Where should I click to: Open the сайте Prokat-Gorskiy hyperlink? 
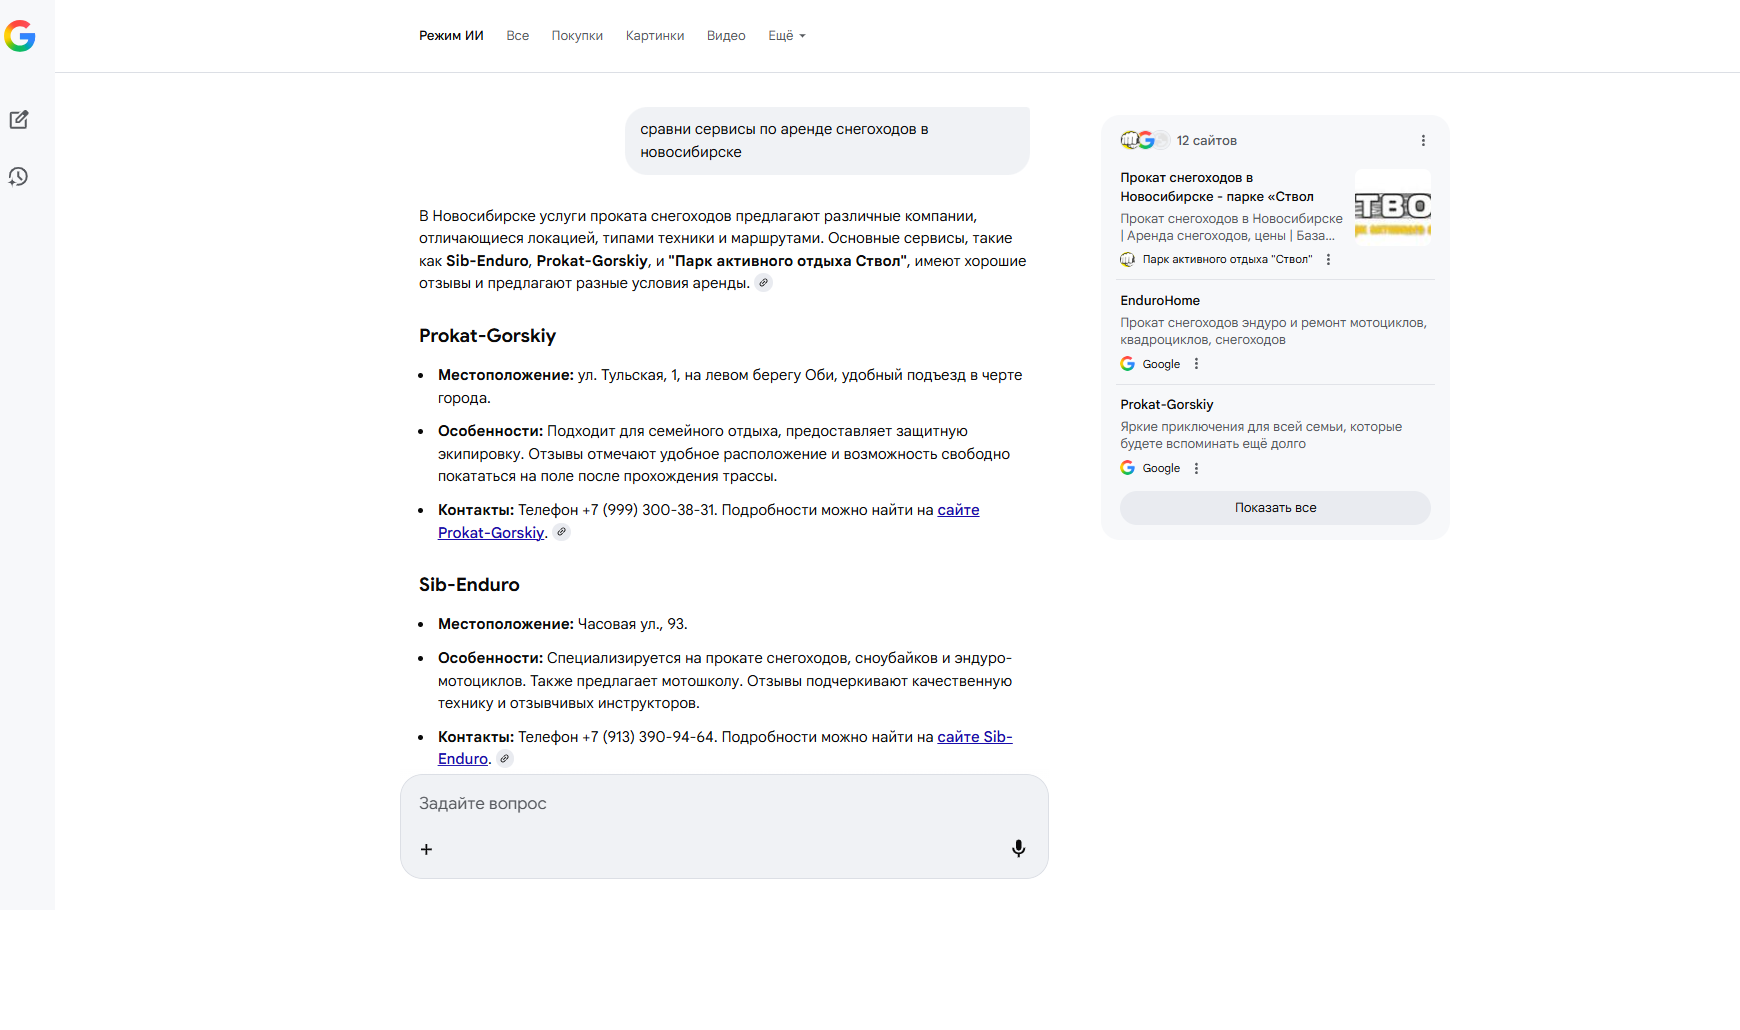click(490, 533)
